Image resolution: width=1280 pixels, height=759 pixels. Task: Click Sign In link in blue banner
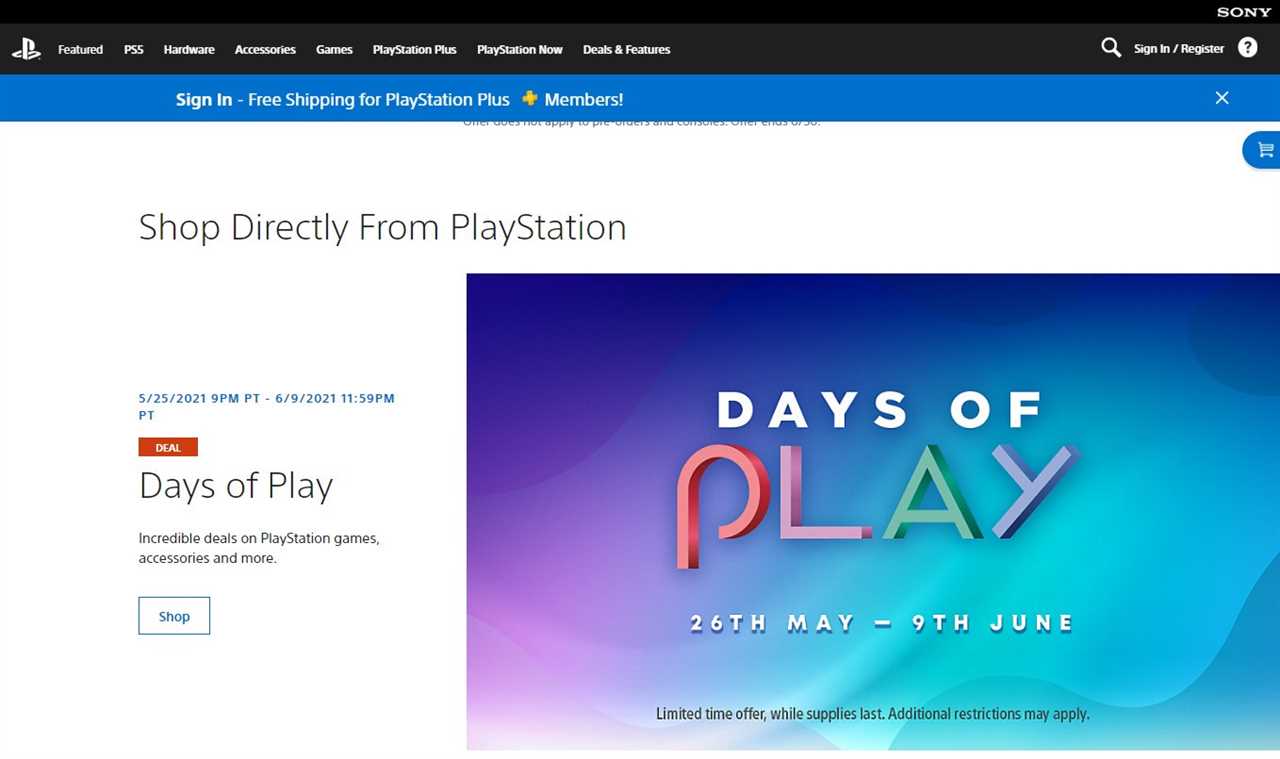click(204, 99)
